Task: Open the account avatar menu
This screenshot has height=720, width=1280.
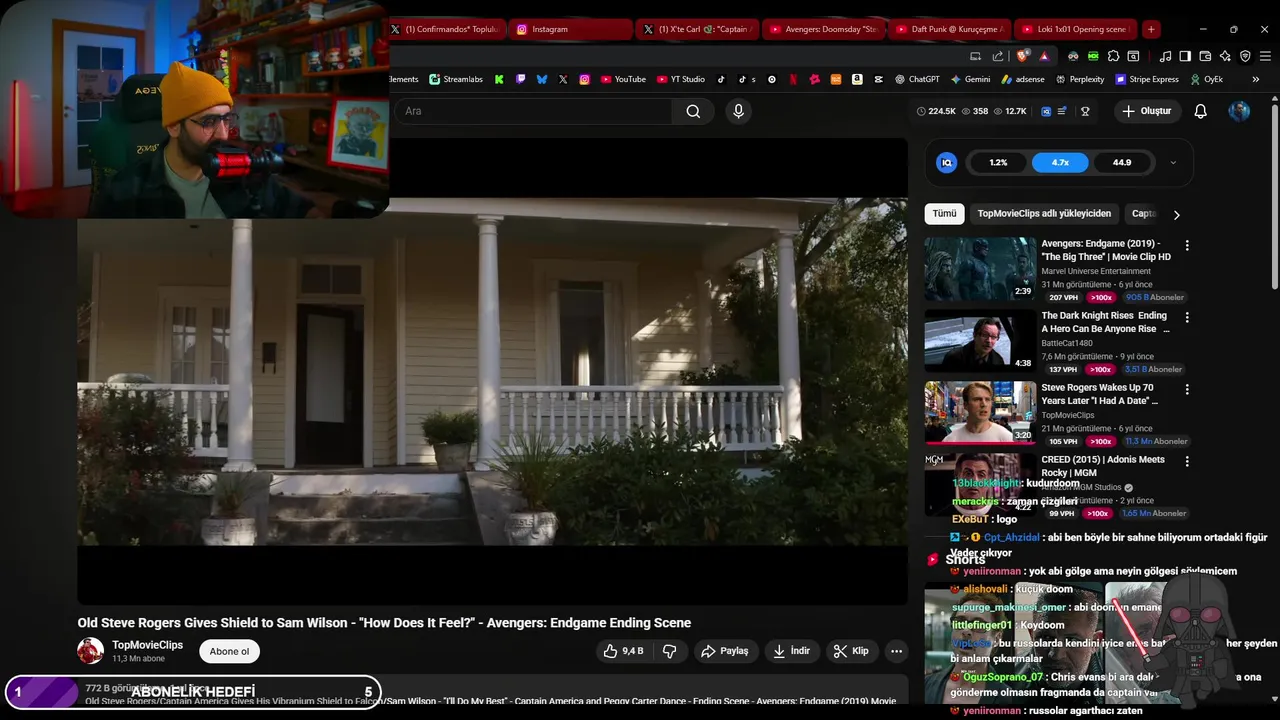Action: click(x=1239, y=111)
